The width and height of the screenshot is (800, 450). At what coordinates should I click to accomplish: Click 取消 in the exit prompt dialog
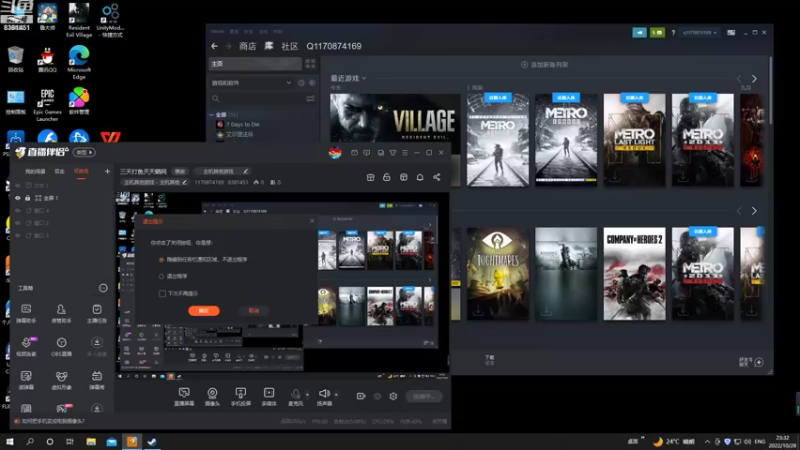[254, 311]
